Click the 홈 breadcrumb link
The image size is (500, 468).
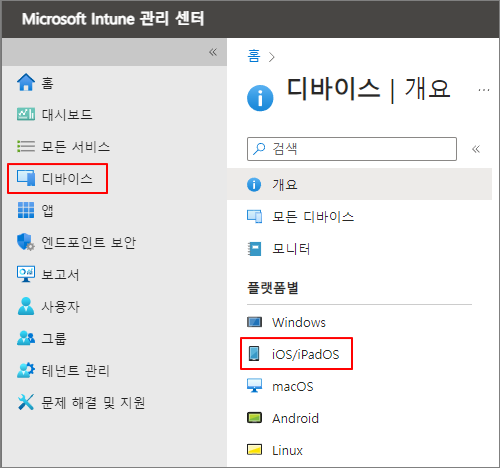click(254, 56)
